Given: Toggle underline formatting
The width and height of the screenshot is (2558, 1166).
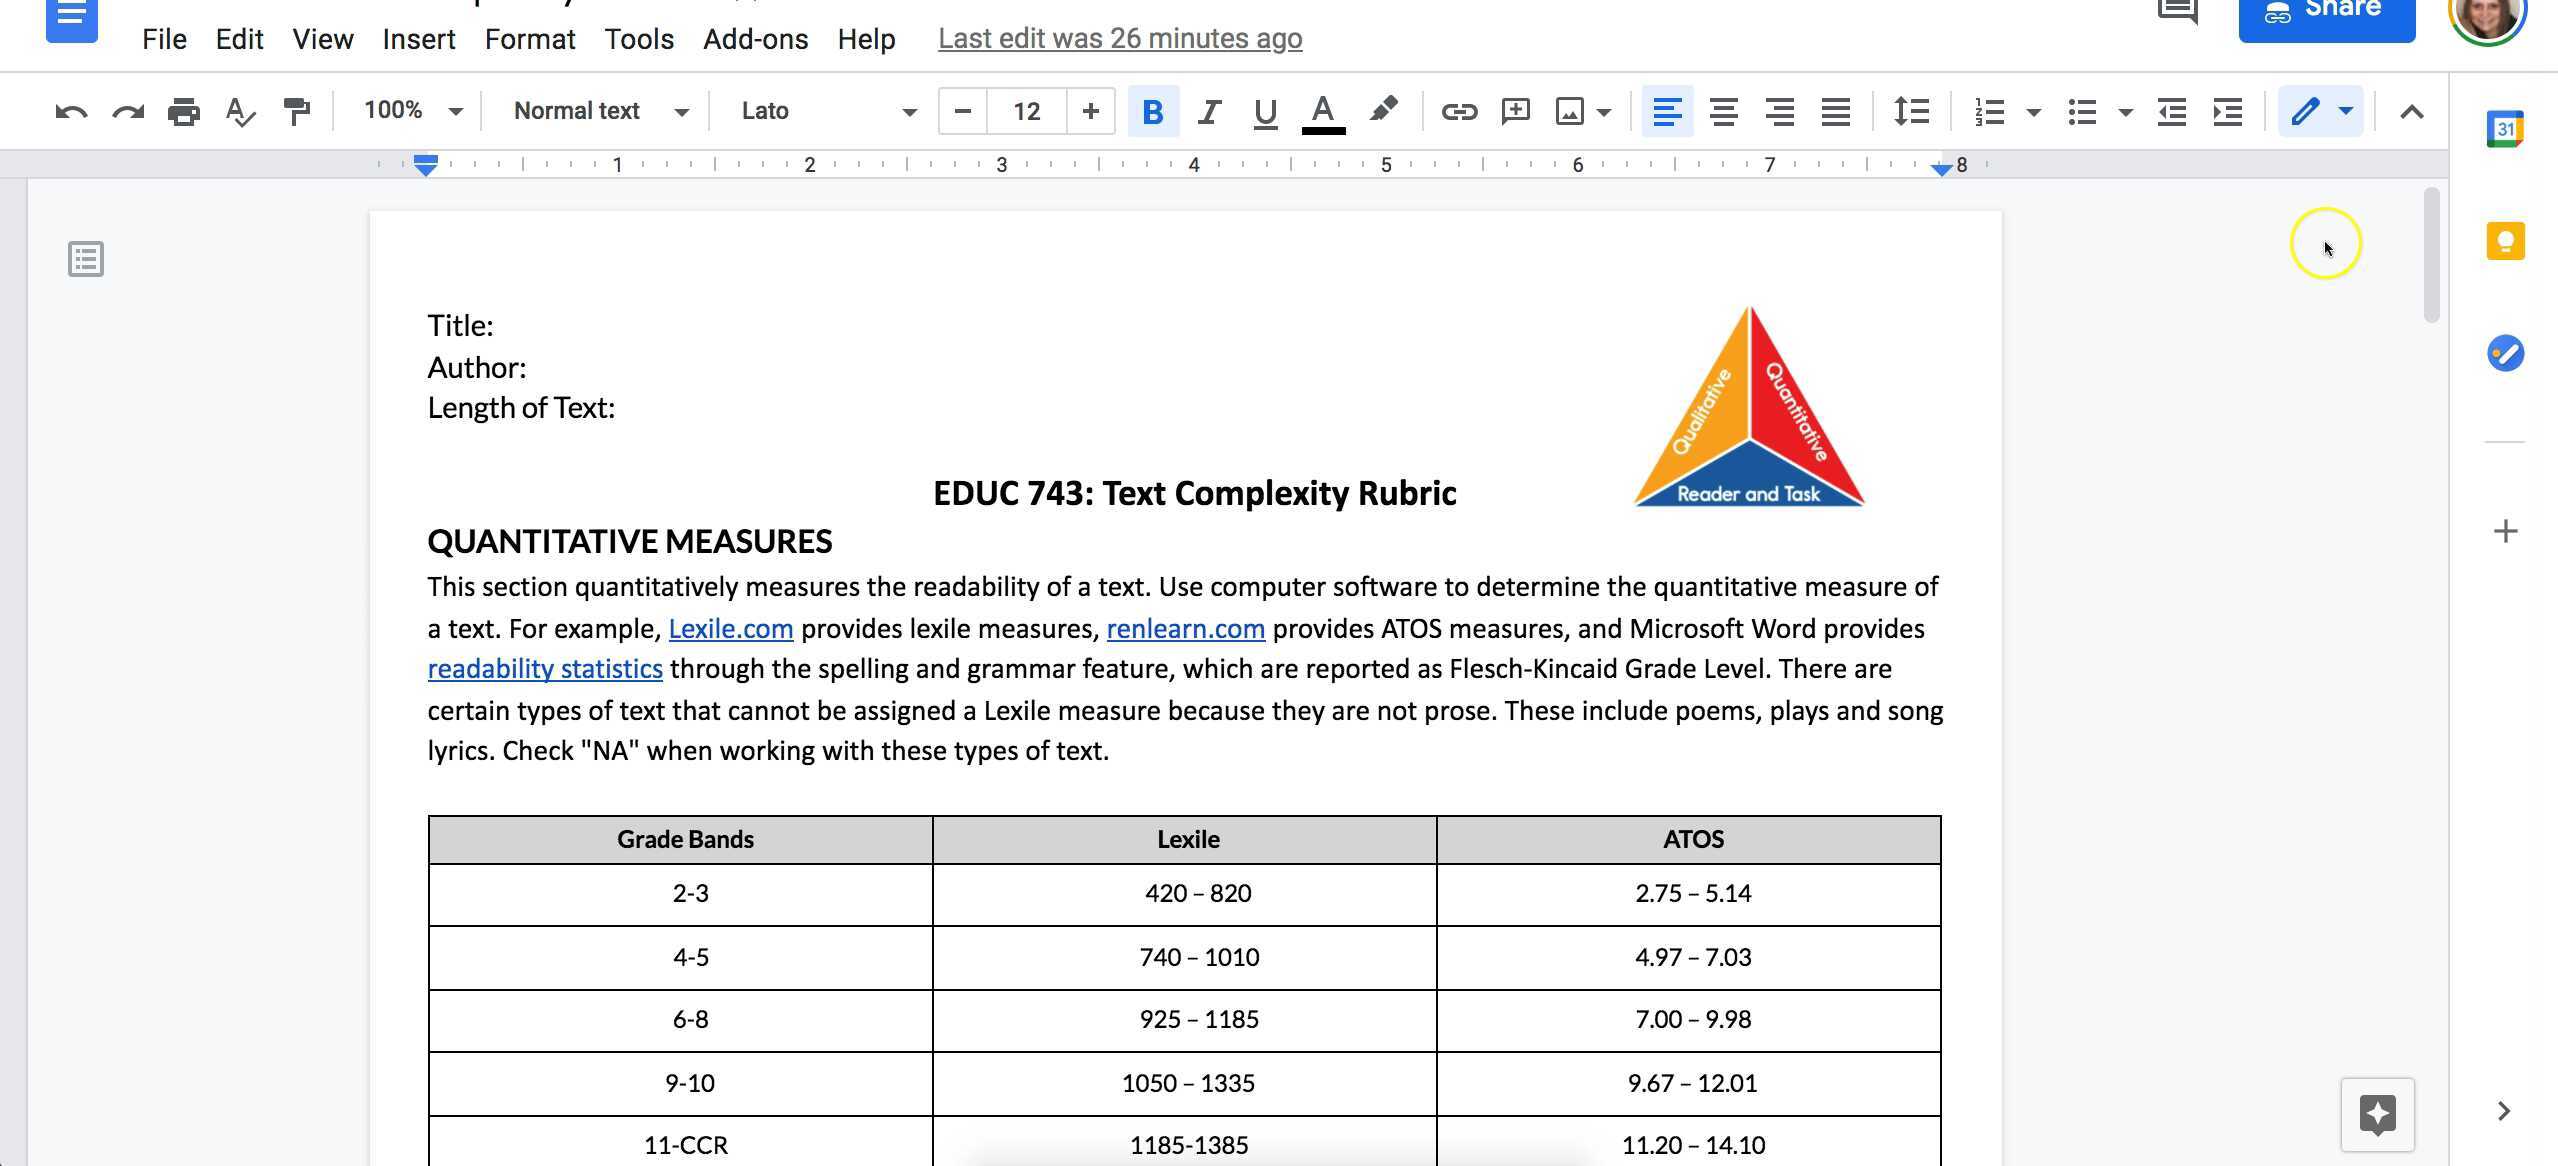Looking at the screenshot, I should tap(1263, 111).
